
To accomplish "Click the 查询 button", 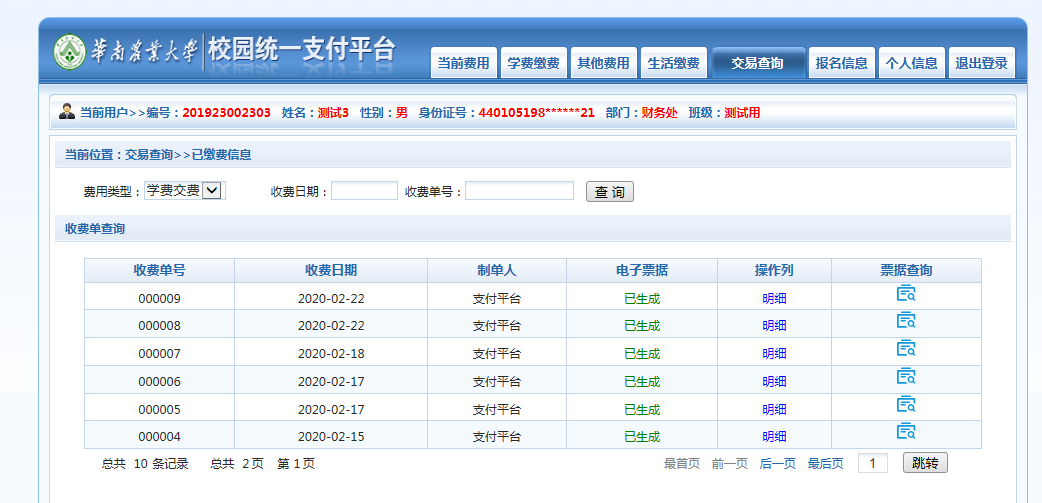I will pyautogui.click(x=610, y=192).
